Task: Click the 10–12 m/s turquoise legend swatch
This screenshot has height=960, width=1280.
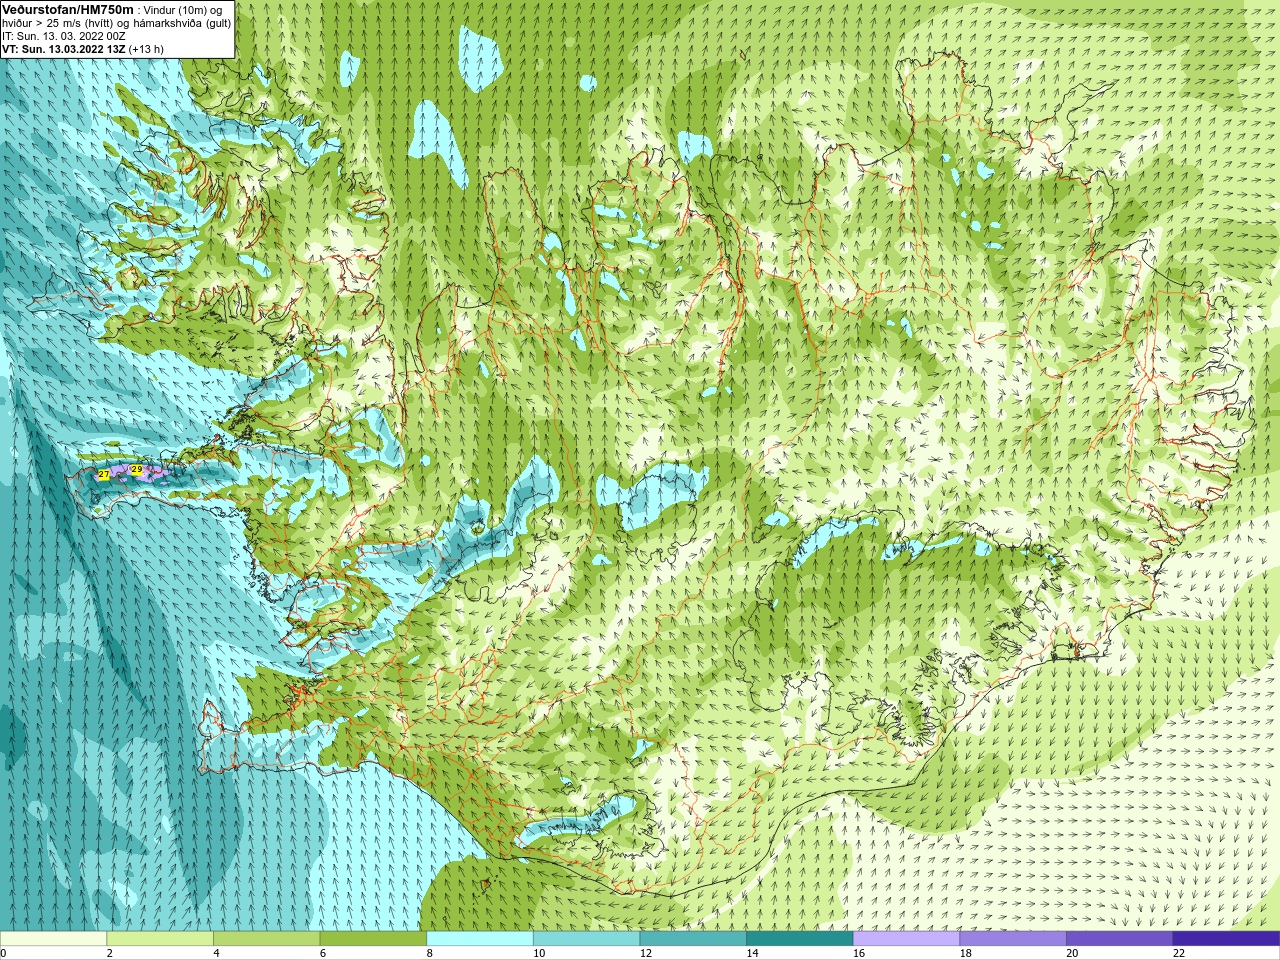Action: [586, 939]
